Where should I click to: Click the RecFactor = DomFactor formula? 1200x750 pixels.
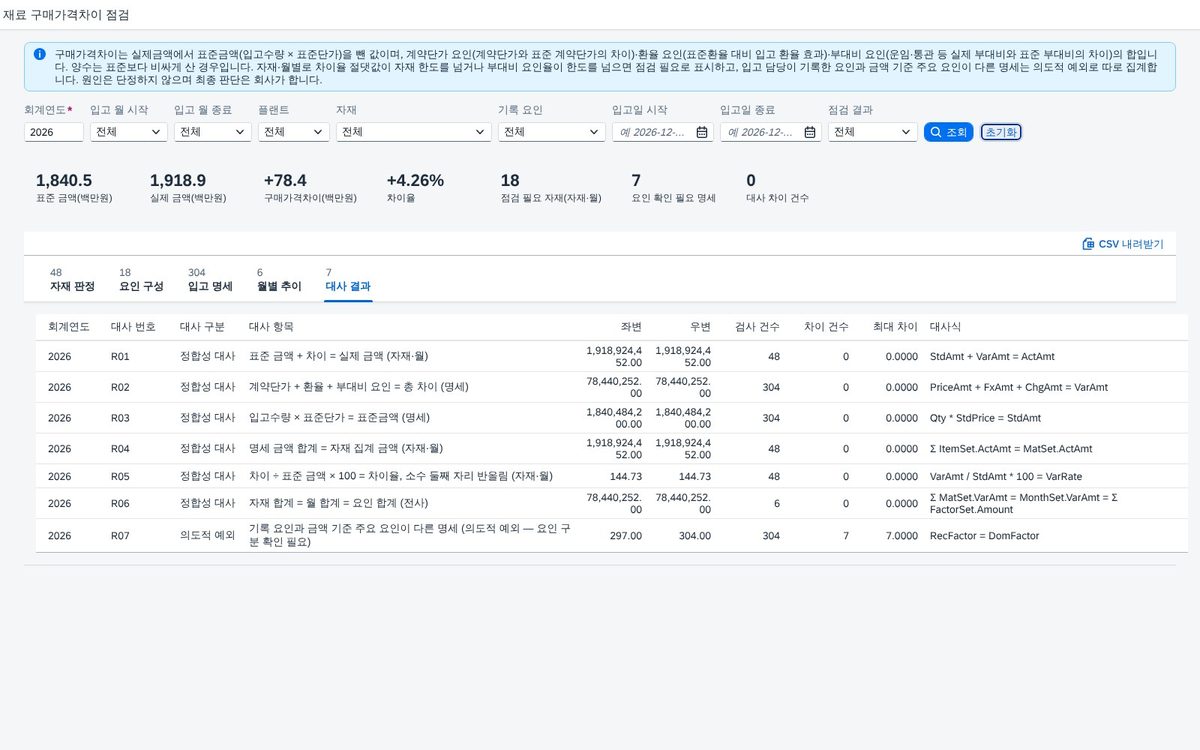pos(984,536)
